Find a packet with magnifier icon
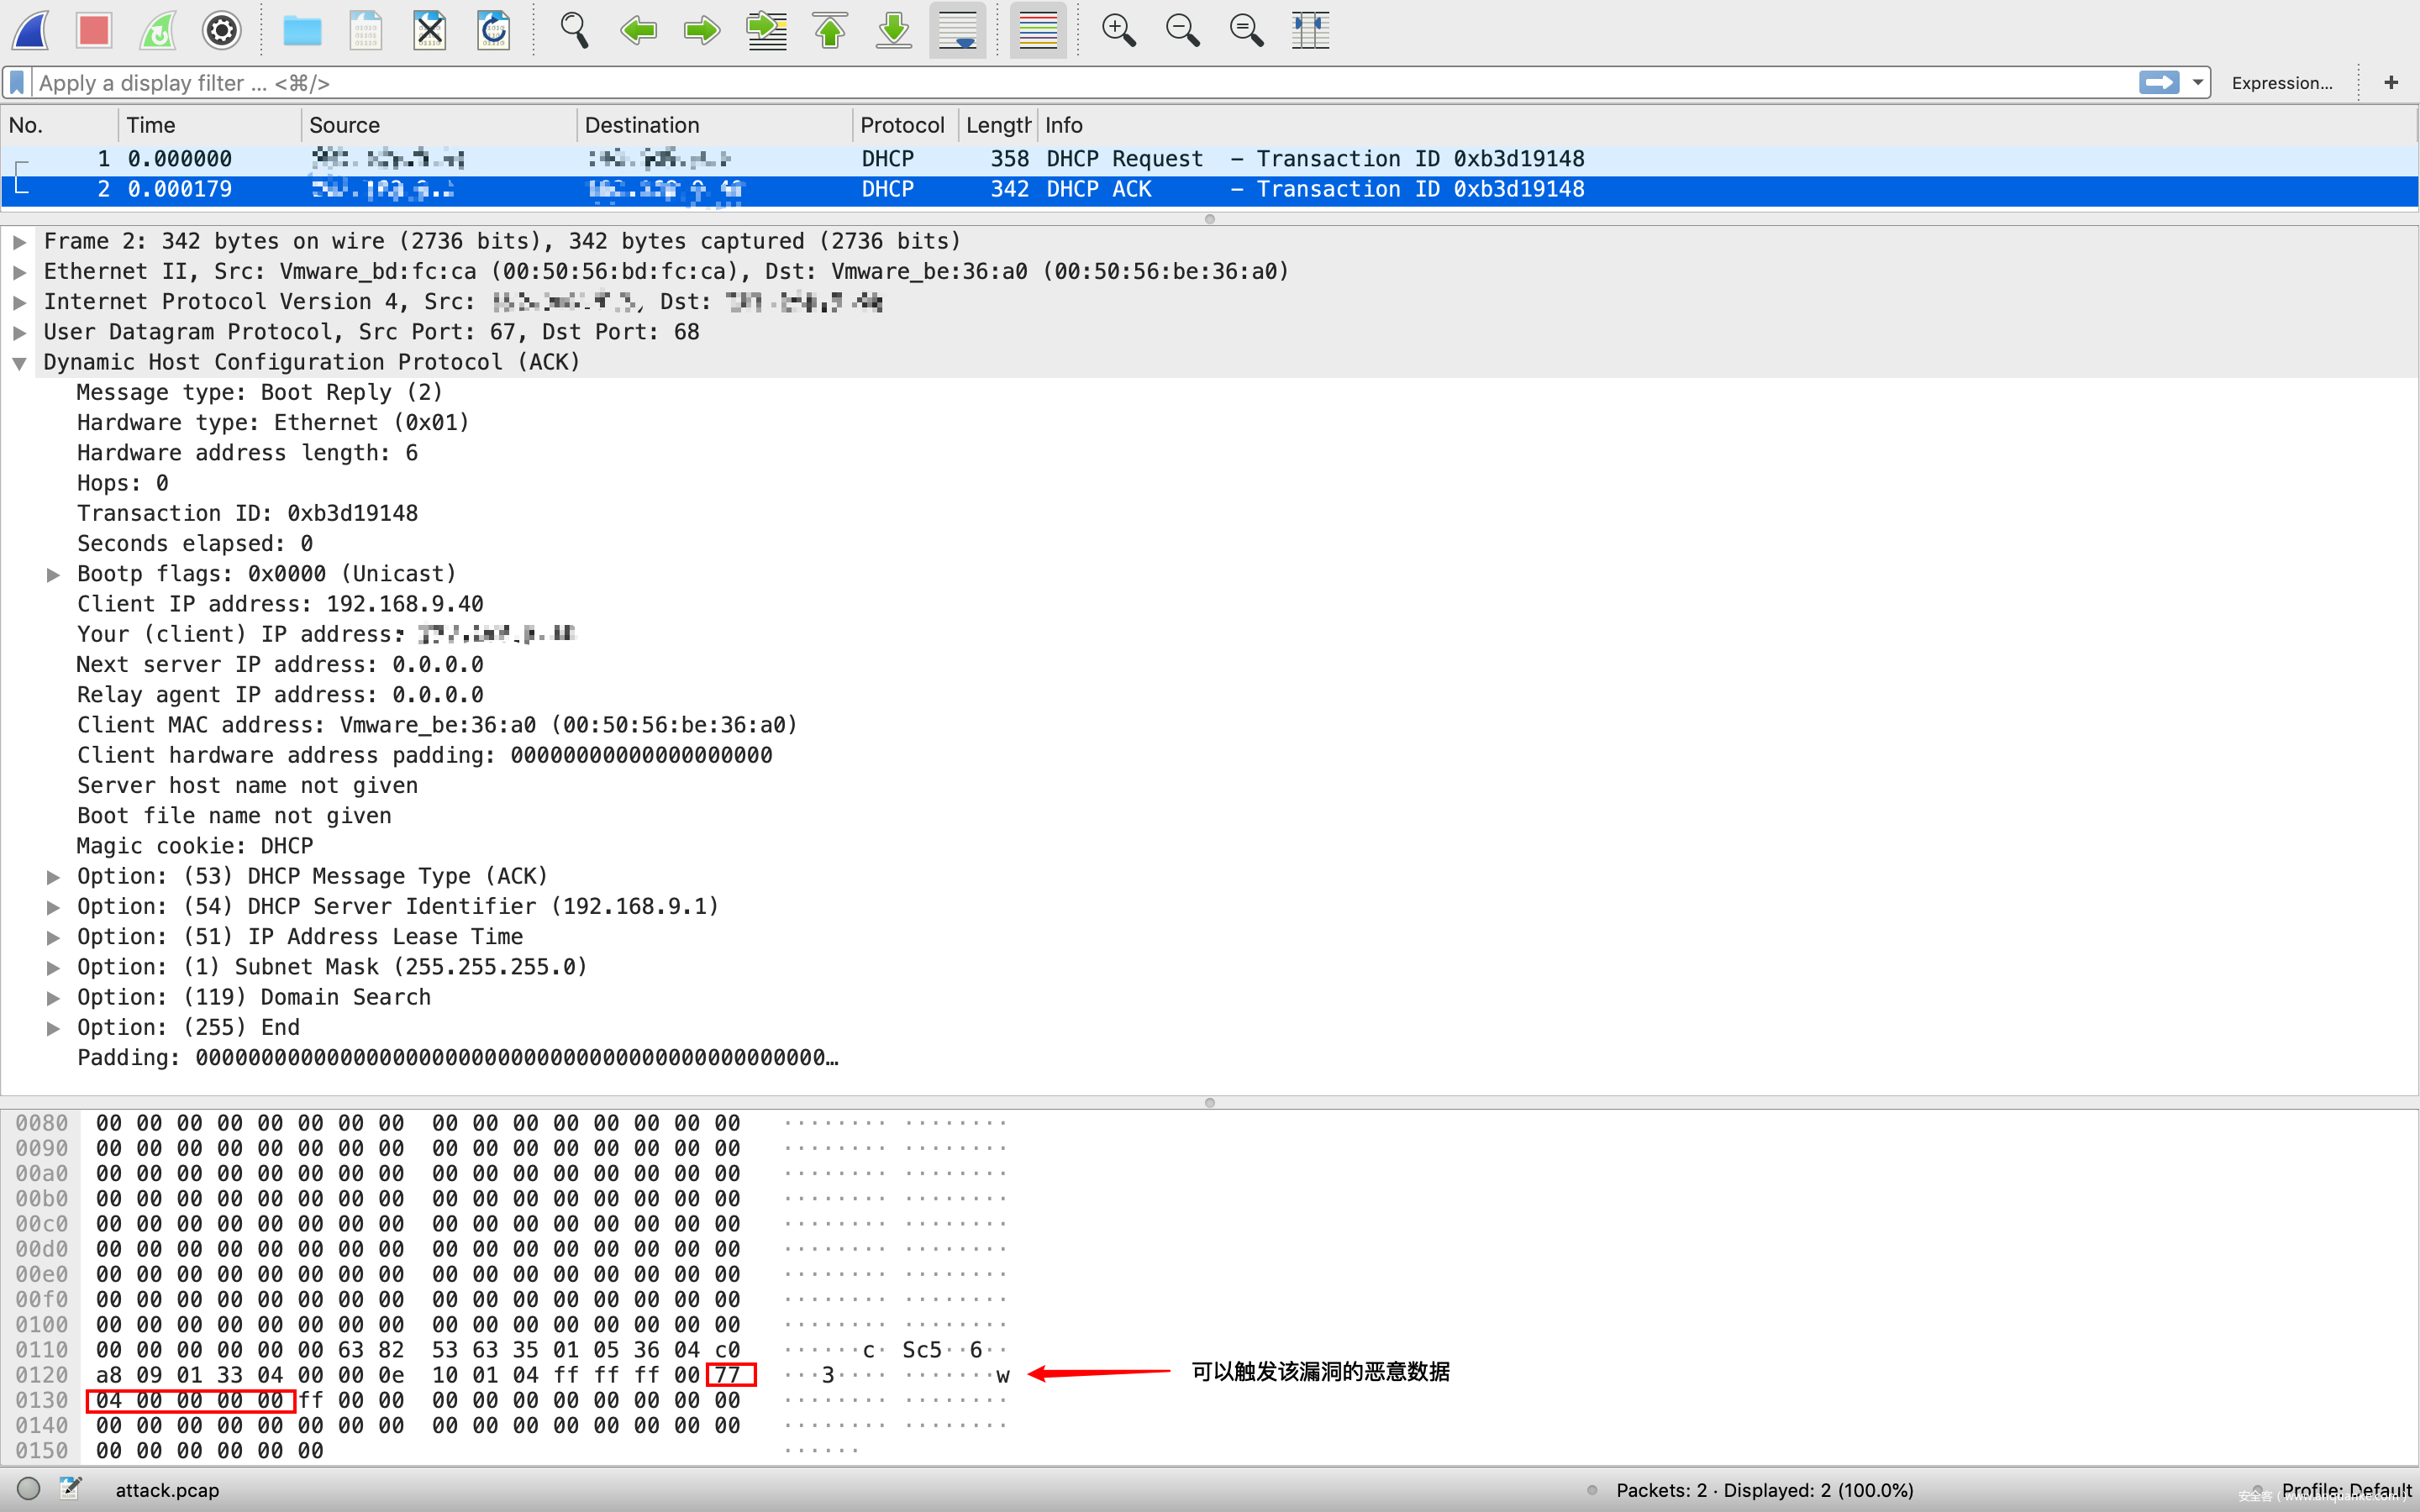Viewport: 2420px width, 1512px height. (574, 30)
